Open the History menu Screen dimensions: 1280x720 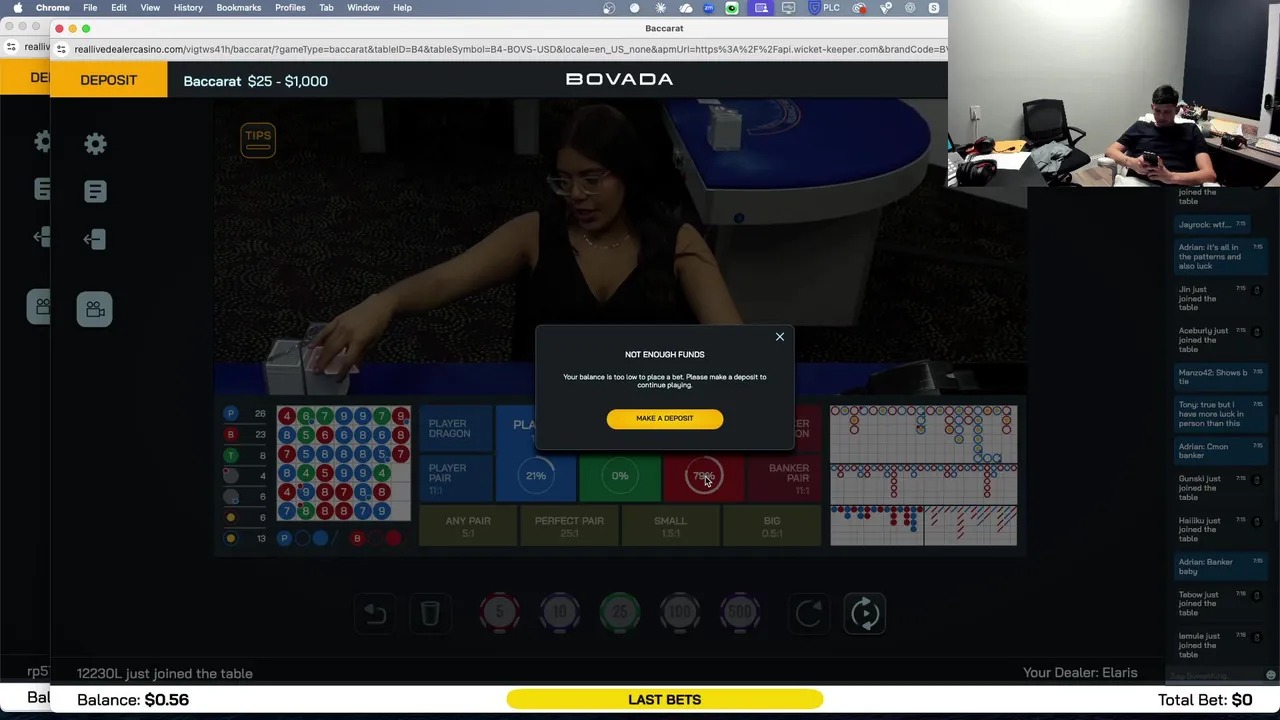tap(188, 8)
